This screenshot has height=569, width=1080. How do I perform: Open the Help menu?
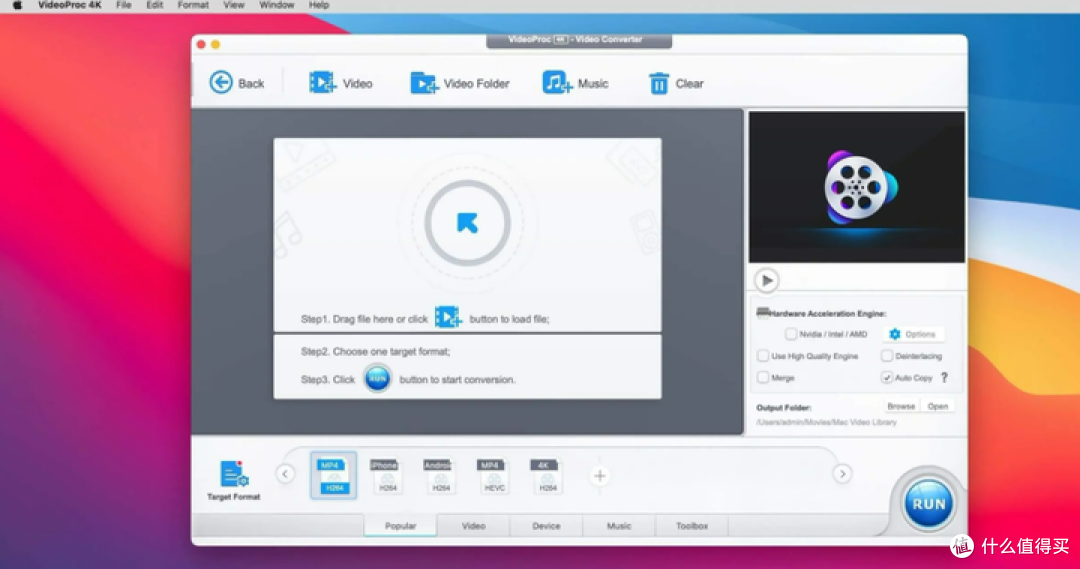point(318,5)
